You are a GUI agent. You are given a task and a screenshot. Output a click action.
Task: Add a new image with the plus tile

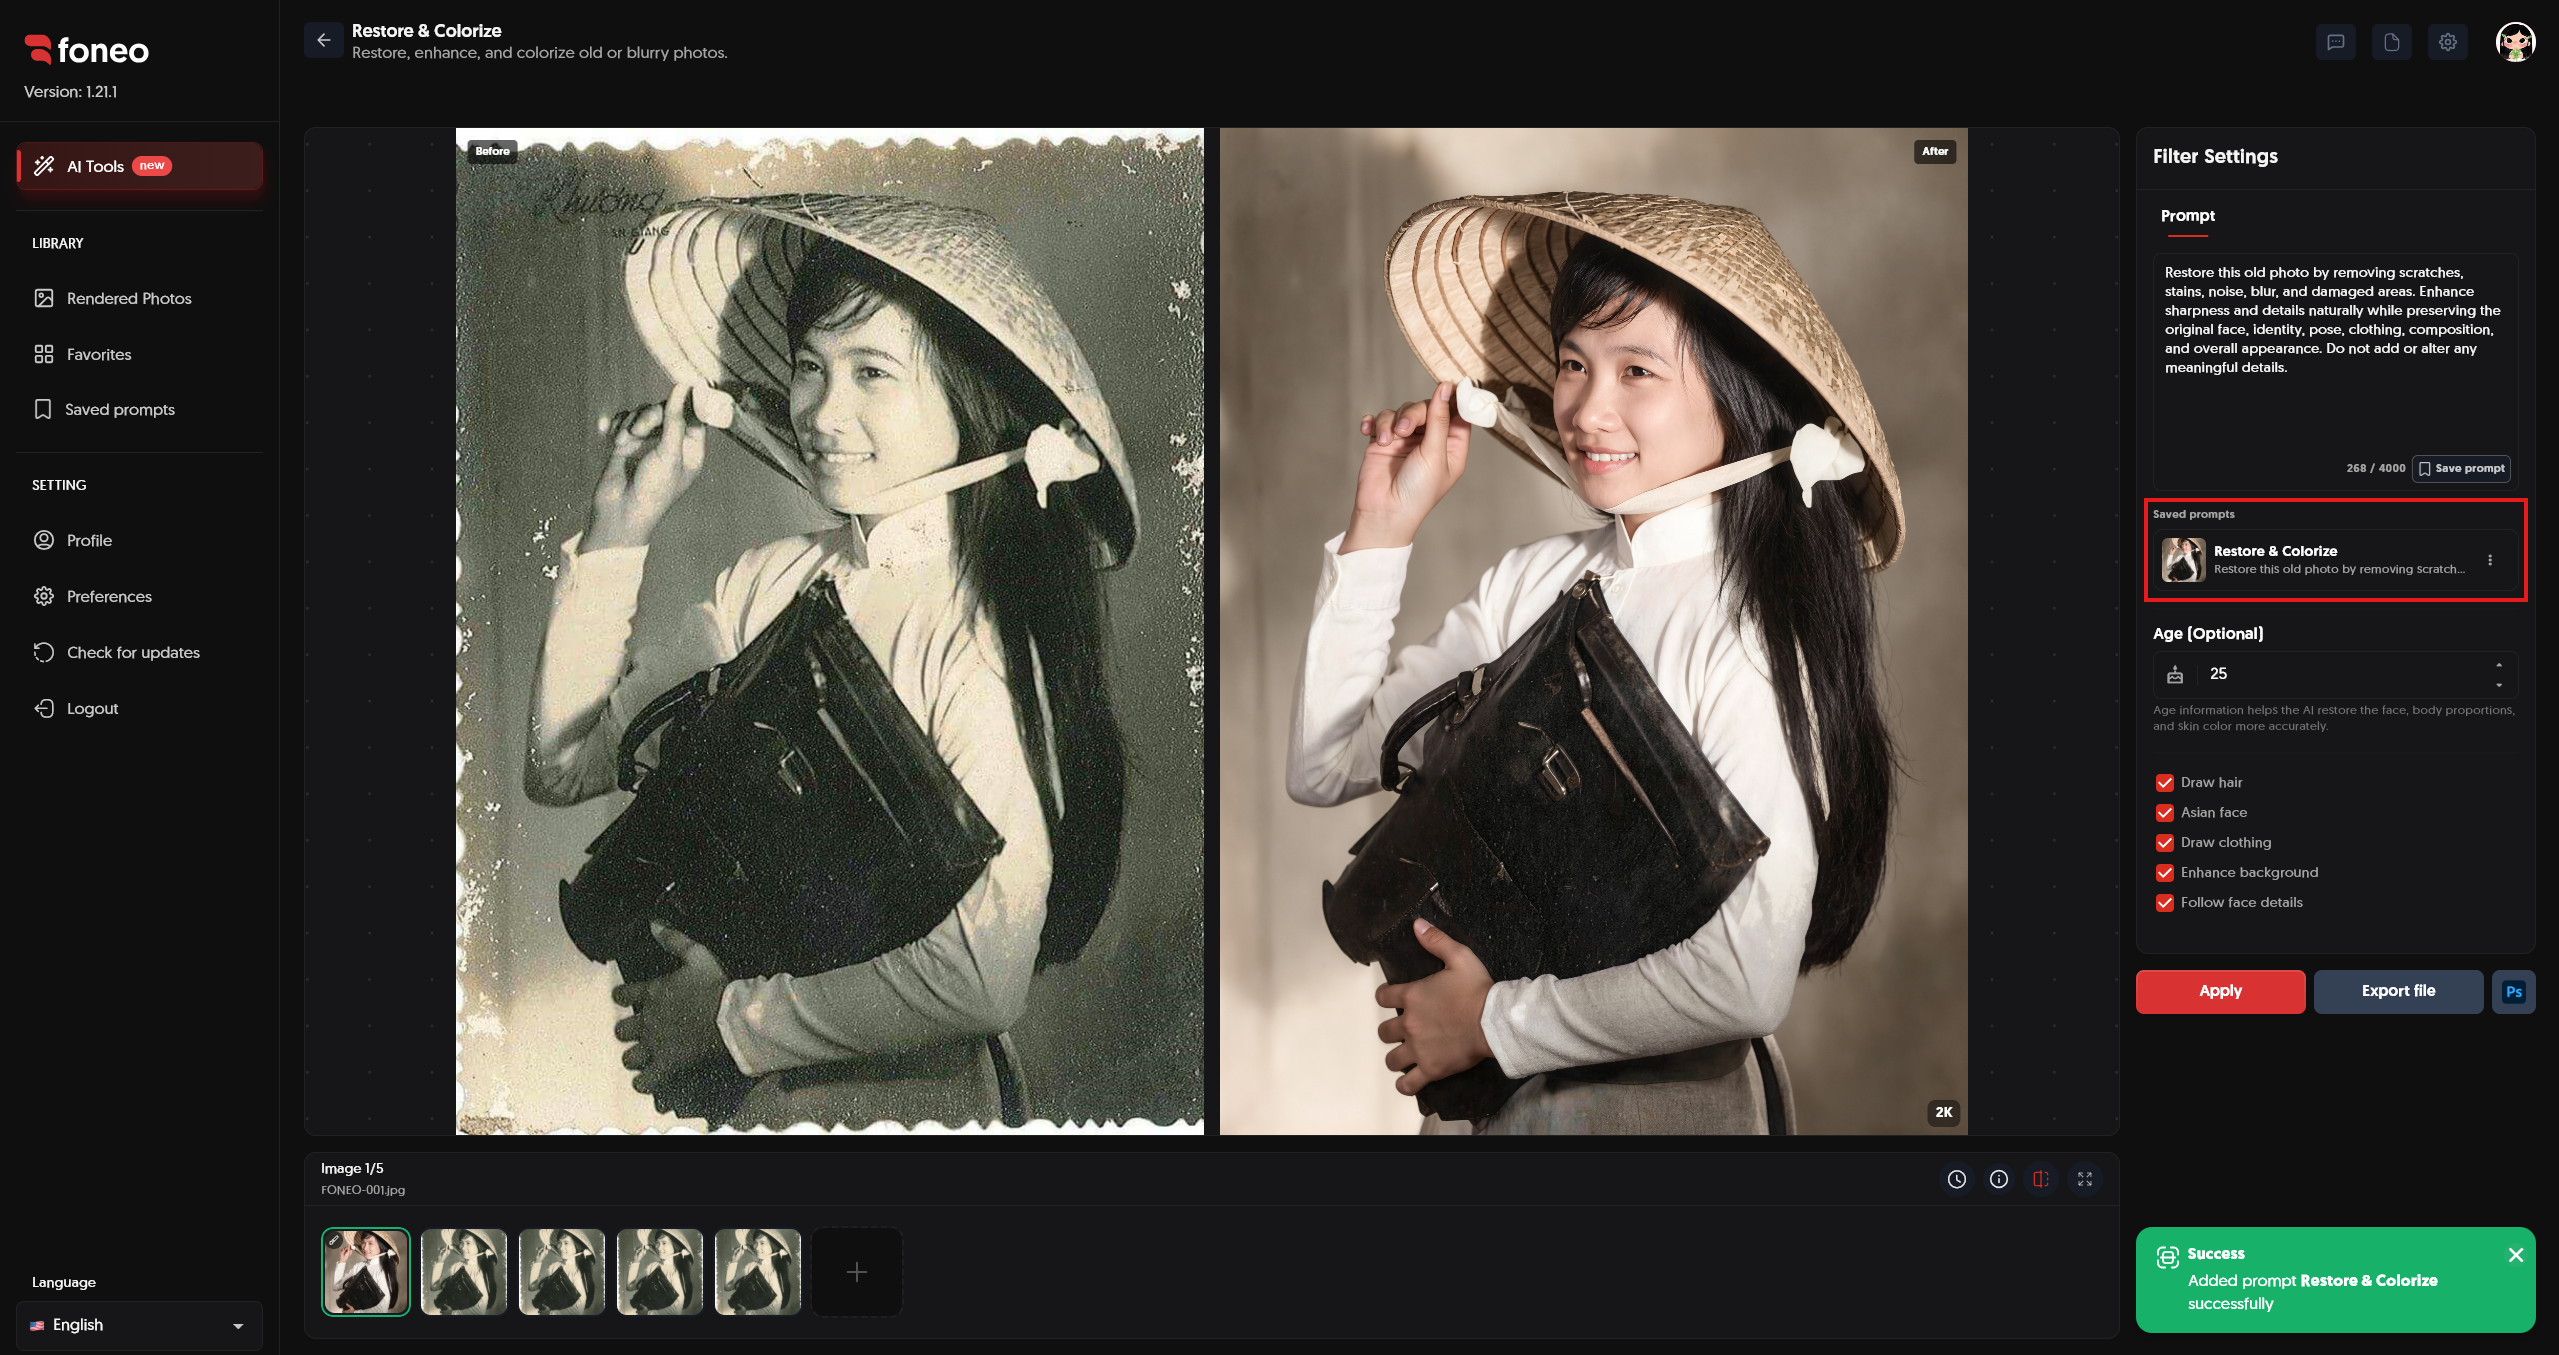pos(856,1272)
